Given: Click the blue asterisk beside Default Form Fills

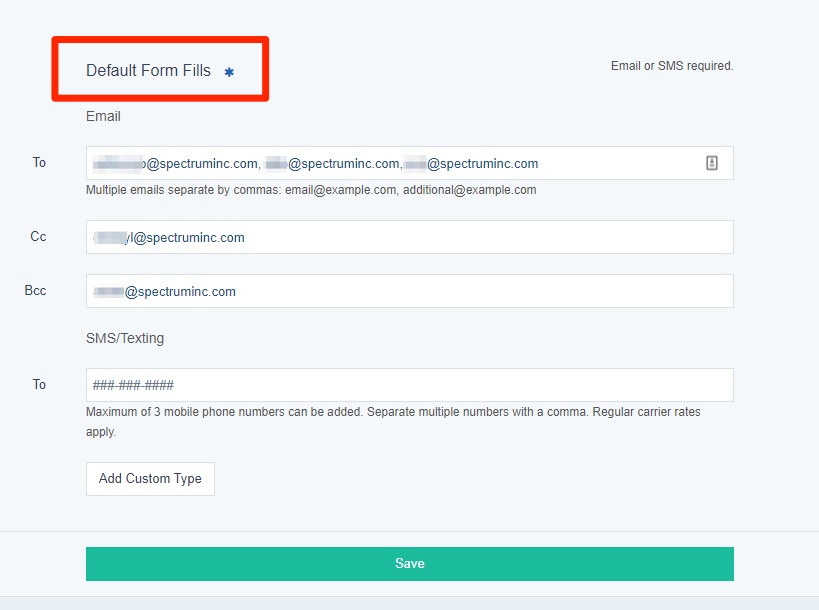Looking at the screenshot, I should [x=229, y=72].
